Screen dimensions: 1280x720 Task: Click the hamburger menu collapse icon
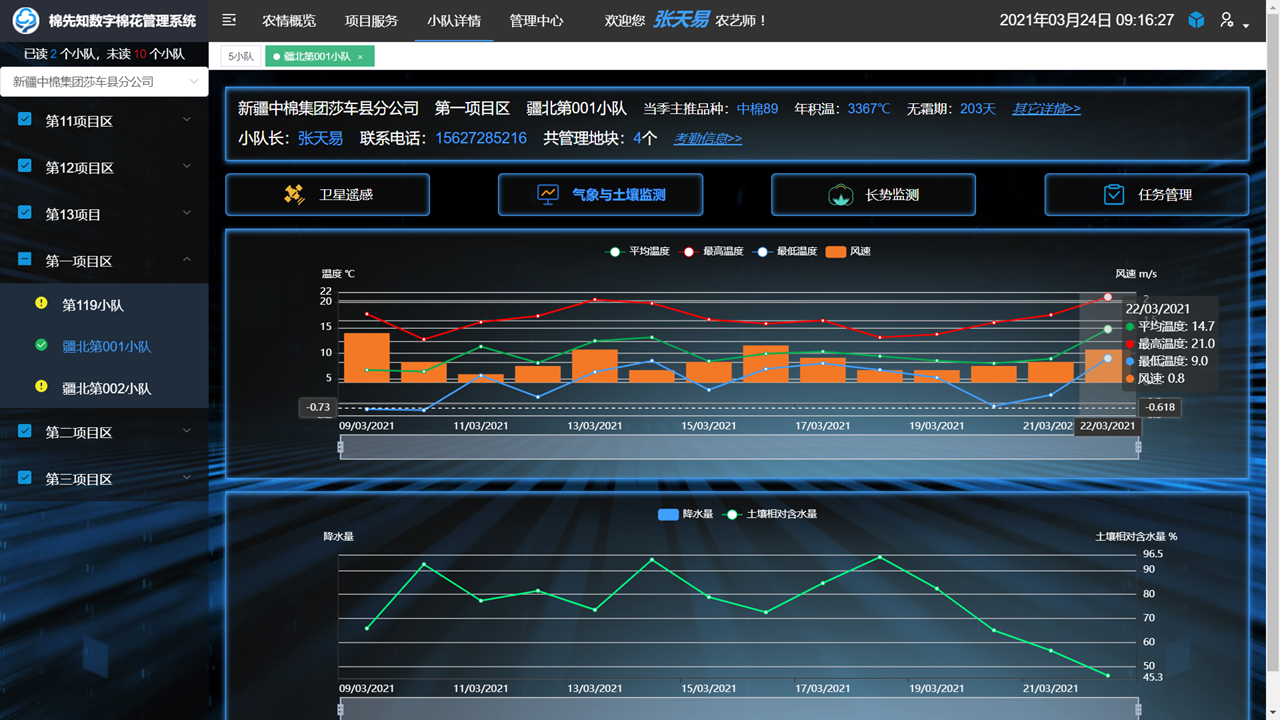(x=229, y=20)
